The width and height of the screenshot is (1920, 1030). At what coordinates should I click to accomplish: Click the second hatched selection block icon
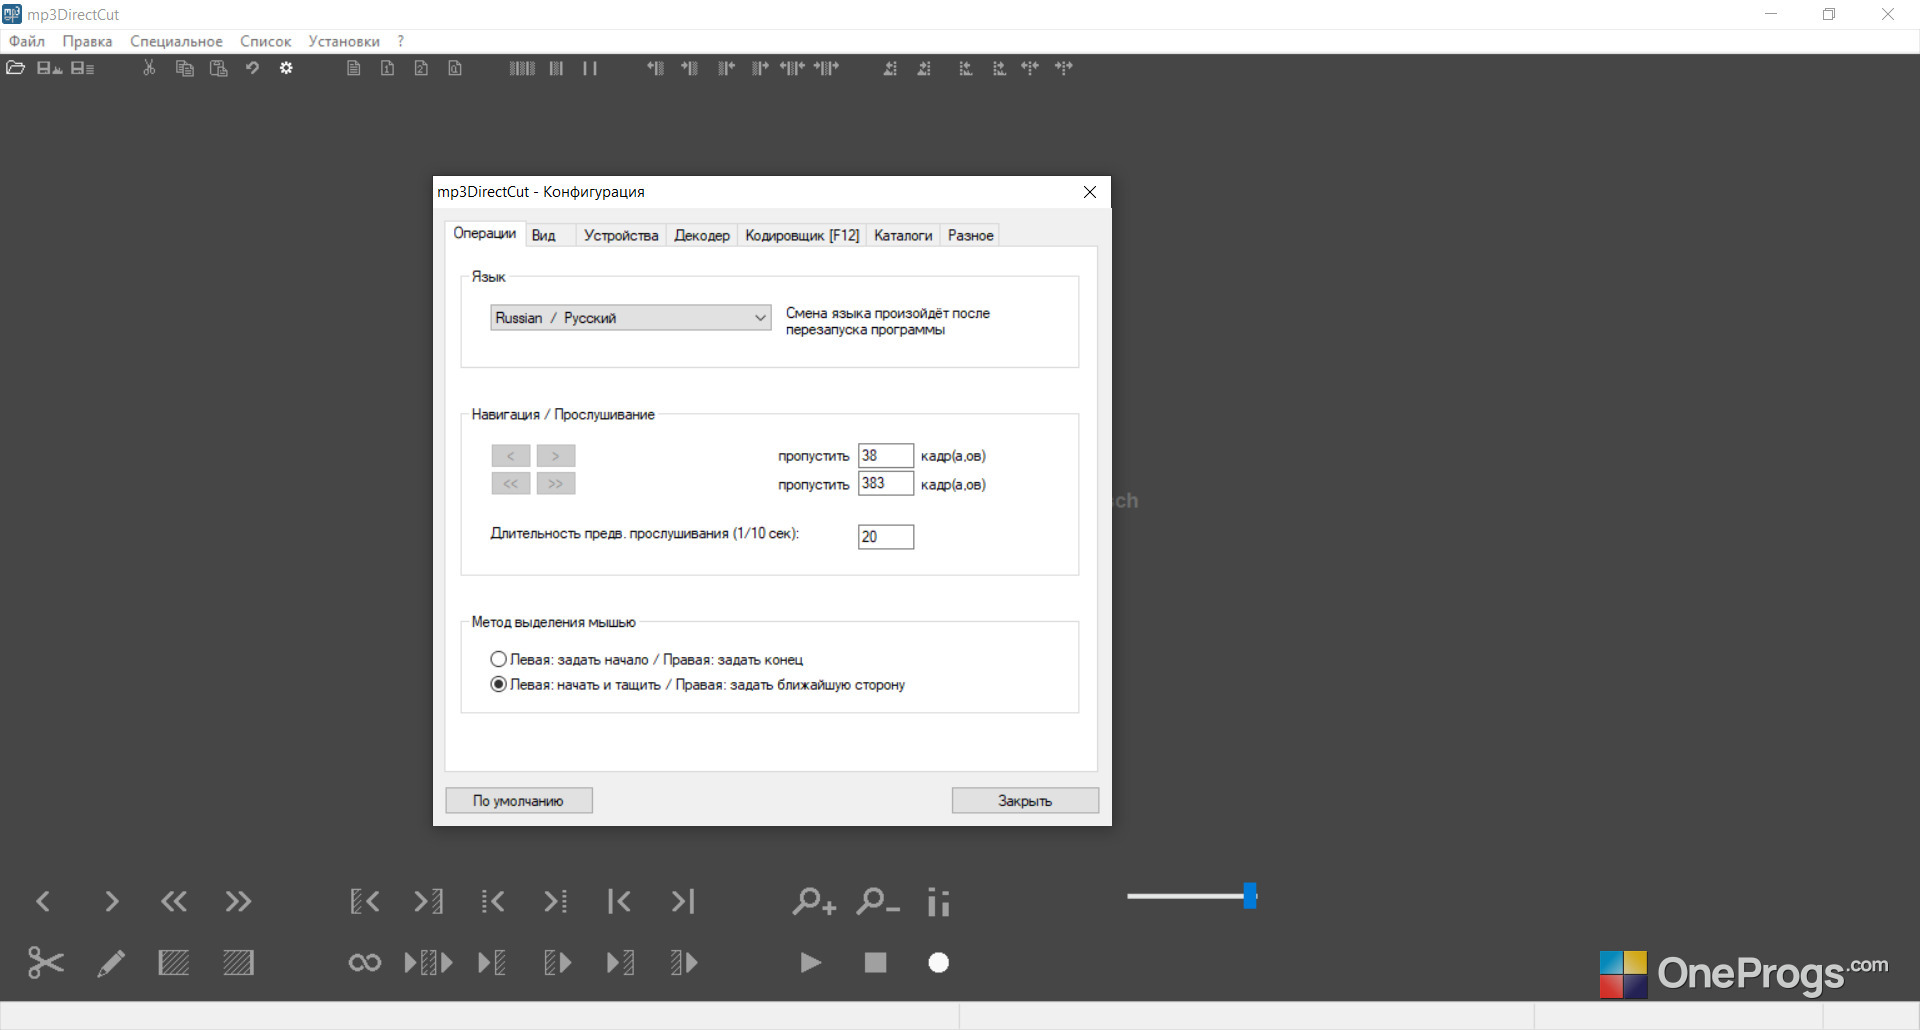tap(238, 963)
